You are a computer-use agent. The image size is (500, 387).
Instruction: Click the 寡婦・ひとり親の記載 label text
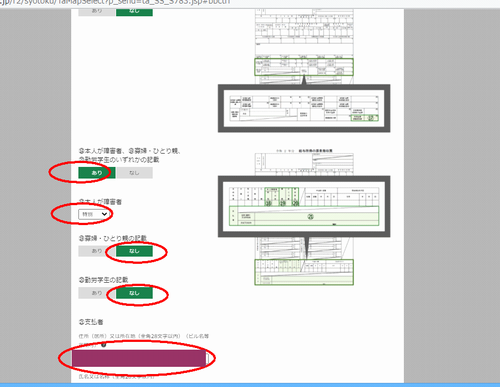pos(113,238)
